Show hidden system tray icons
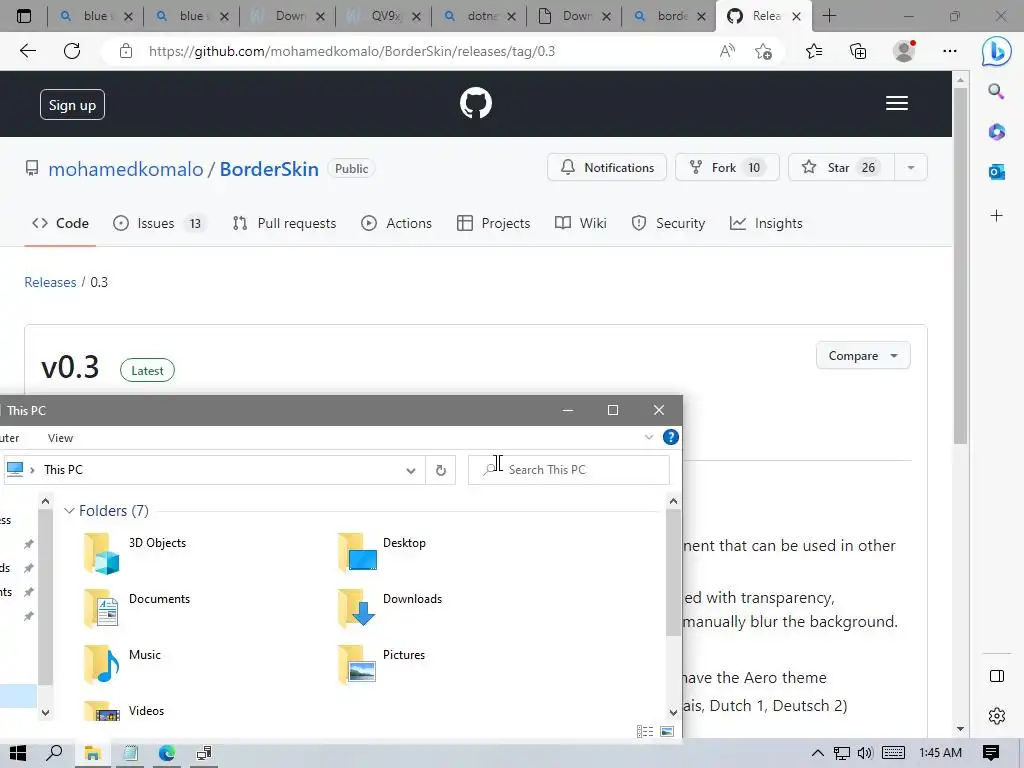This screenshot has height=768, width=1024. [818, 753]
